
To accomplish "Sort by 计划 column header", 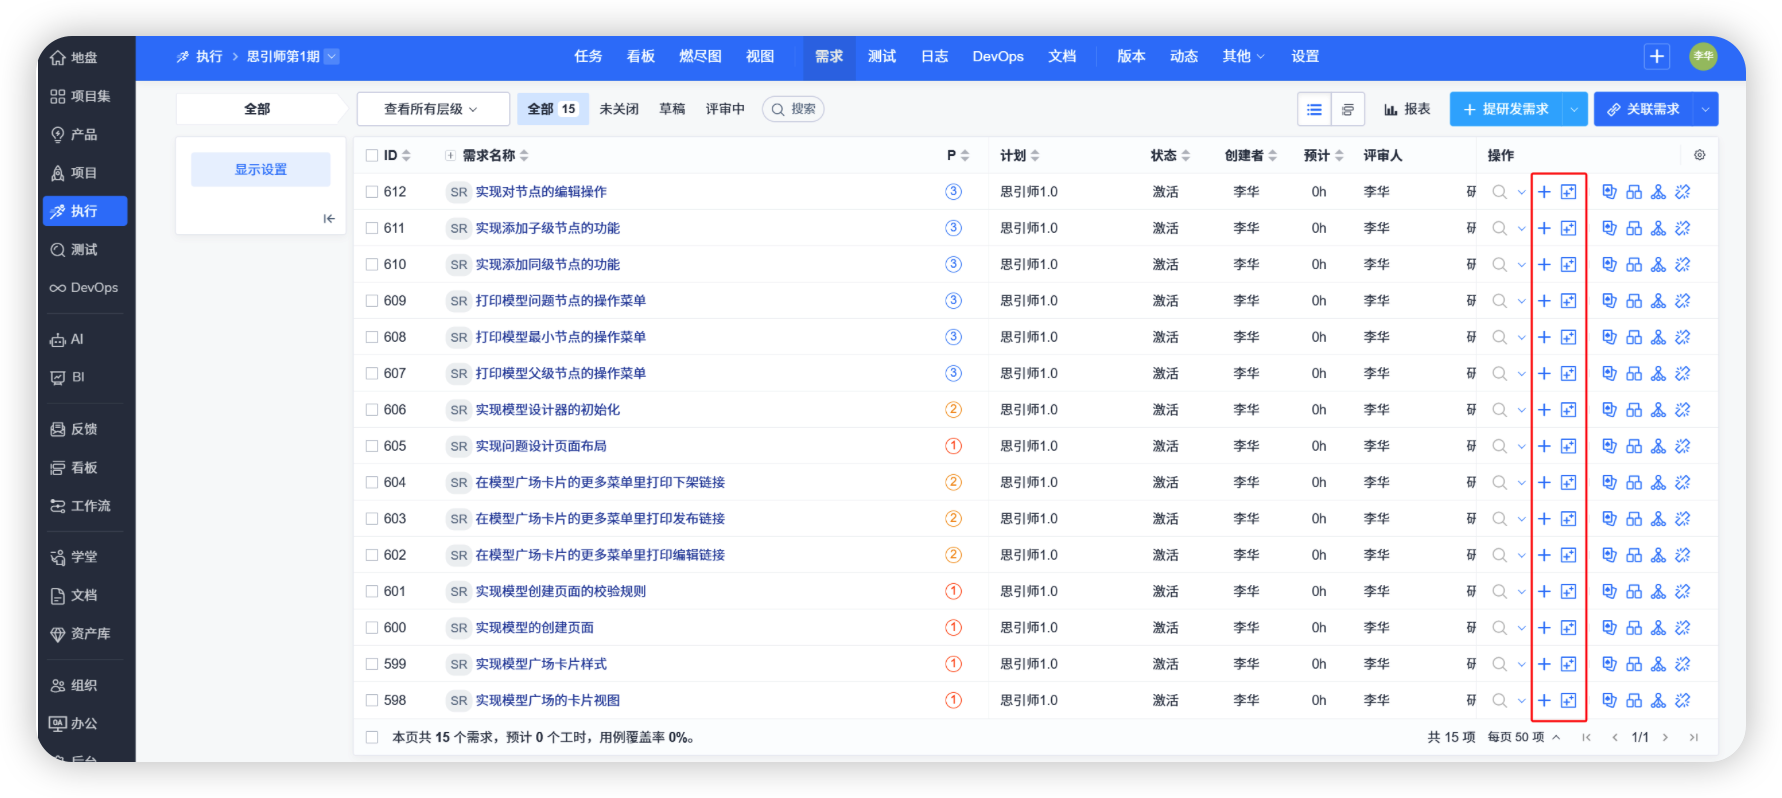I will pyautogui.click(x=1019, y=156).
